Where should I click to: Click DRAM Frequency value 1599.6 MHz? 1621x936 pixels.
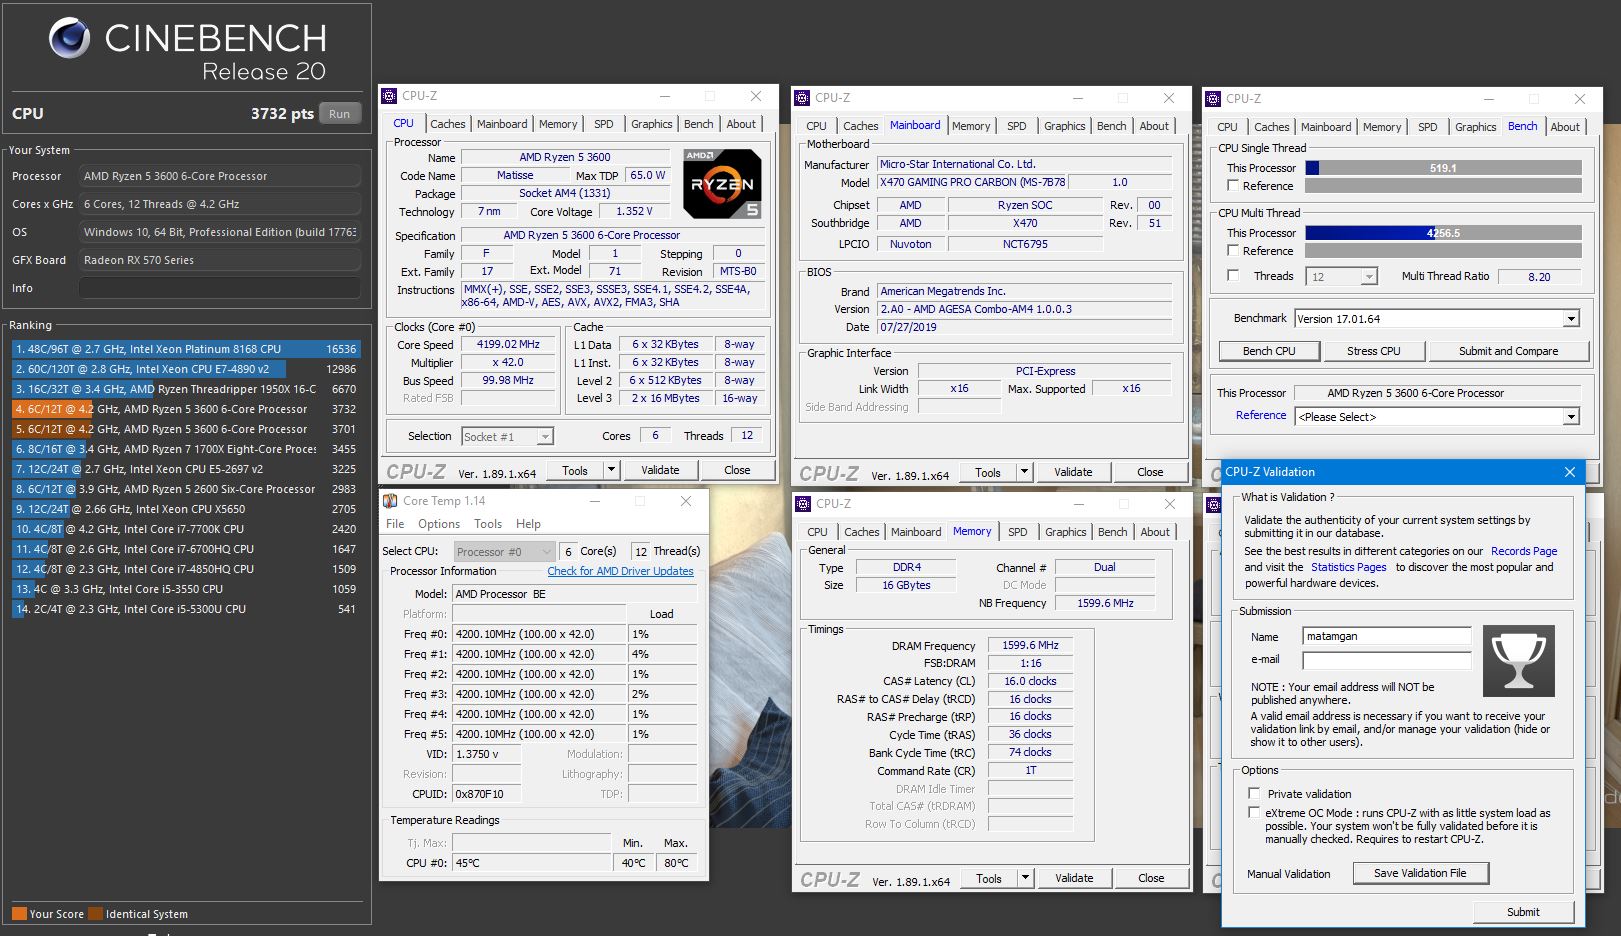tap(1030, 646)
